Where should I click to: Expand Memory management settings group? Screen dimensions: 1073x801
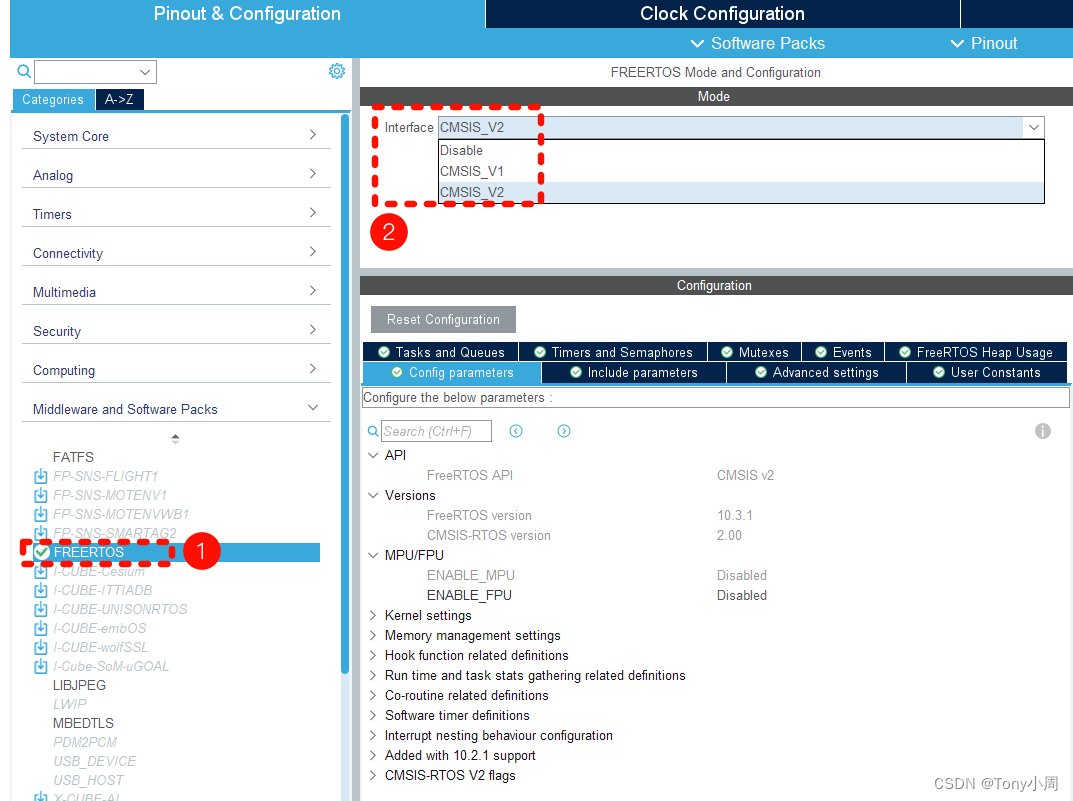click(x=373, y=635)
